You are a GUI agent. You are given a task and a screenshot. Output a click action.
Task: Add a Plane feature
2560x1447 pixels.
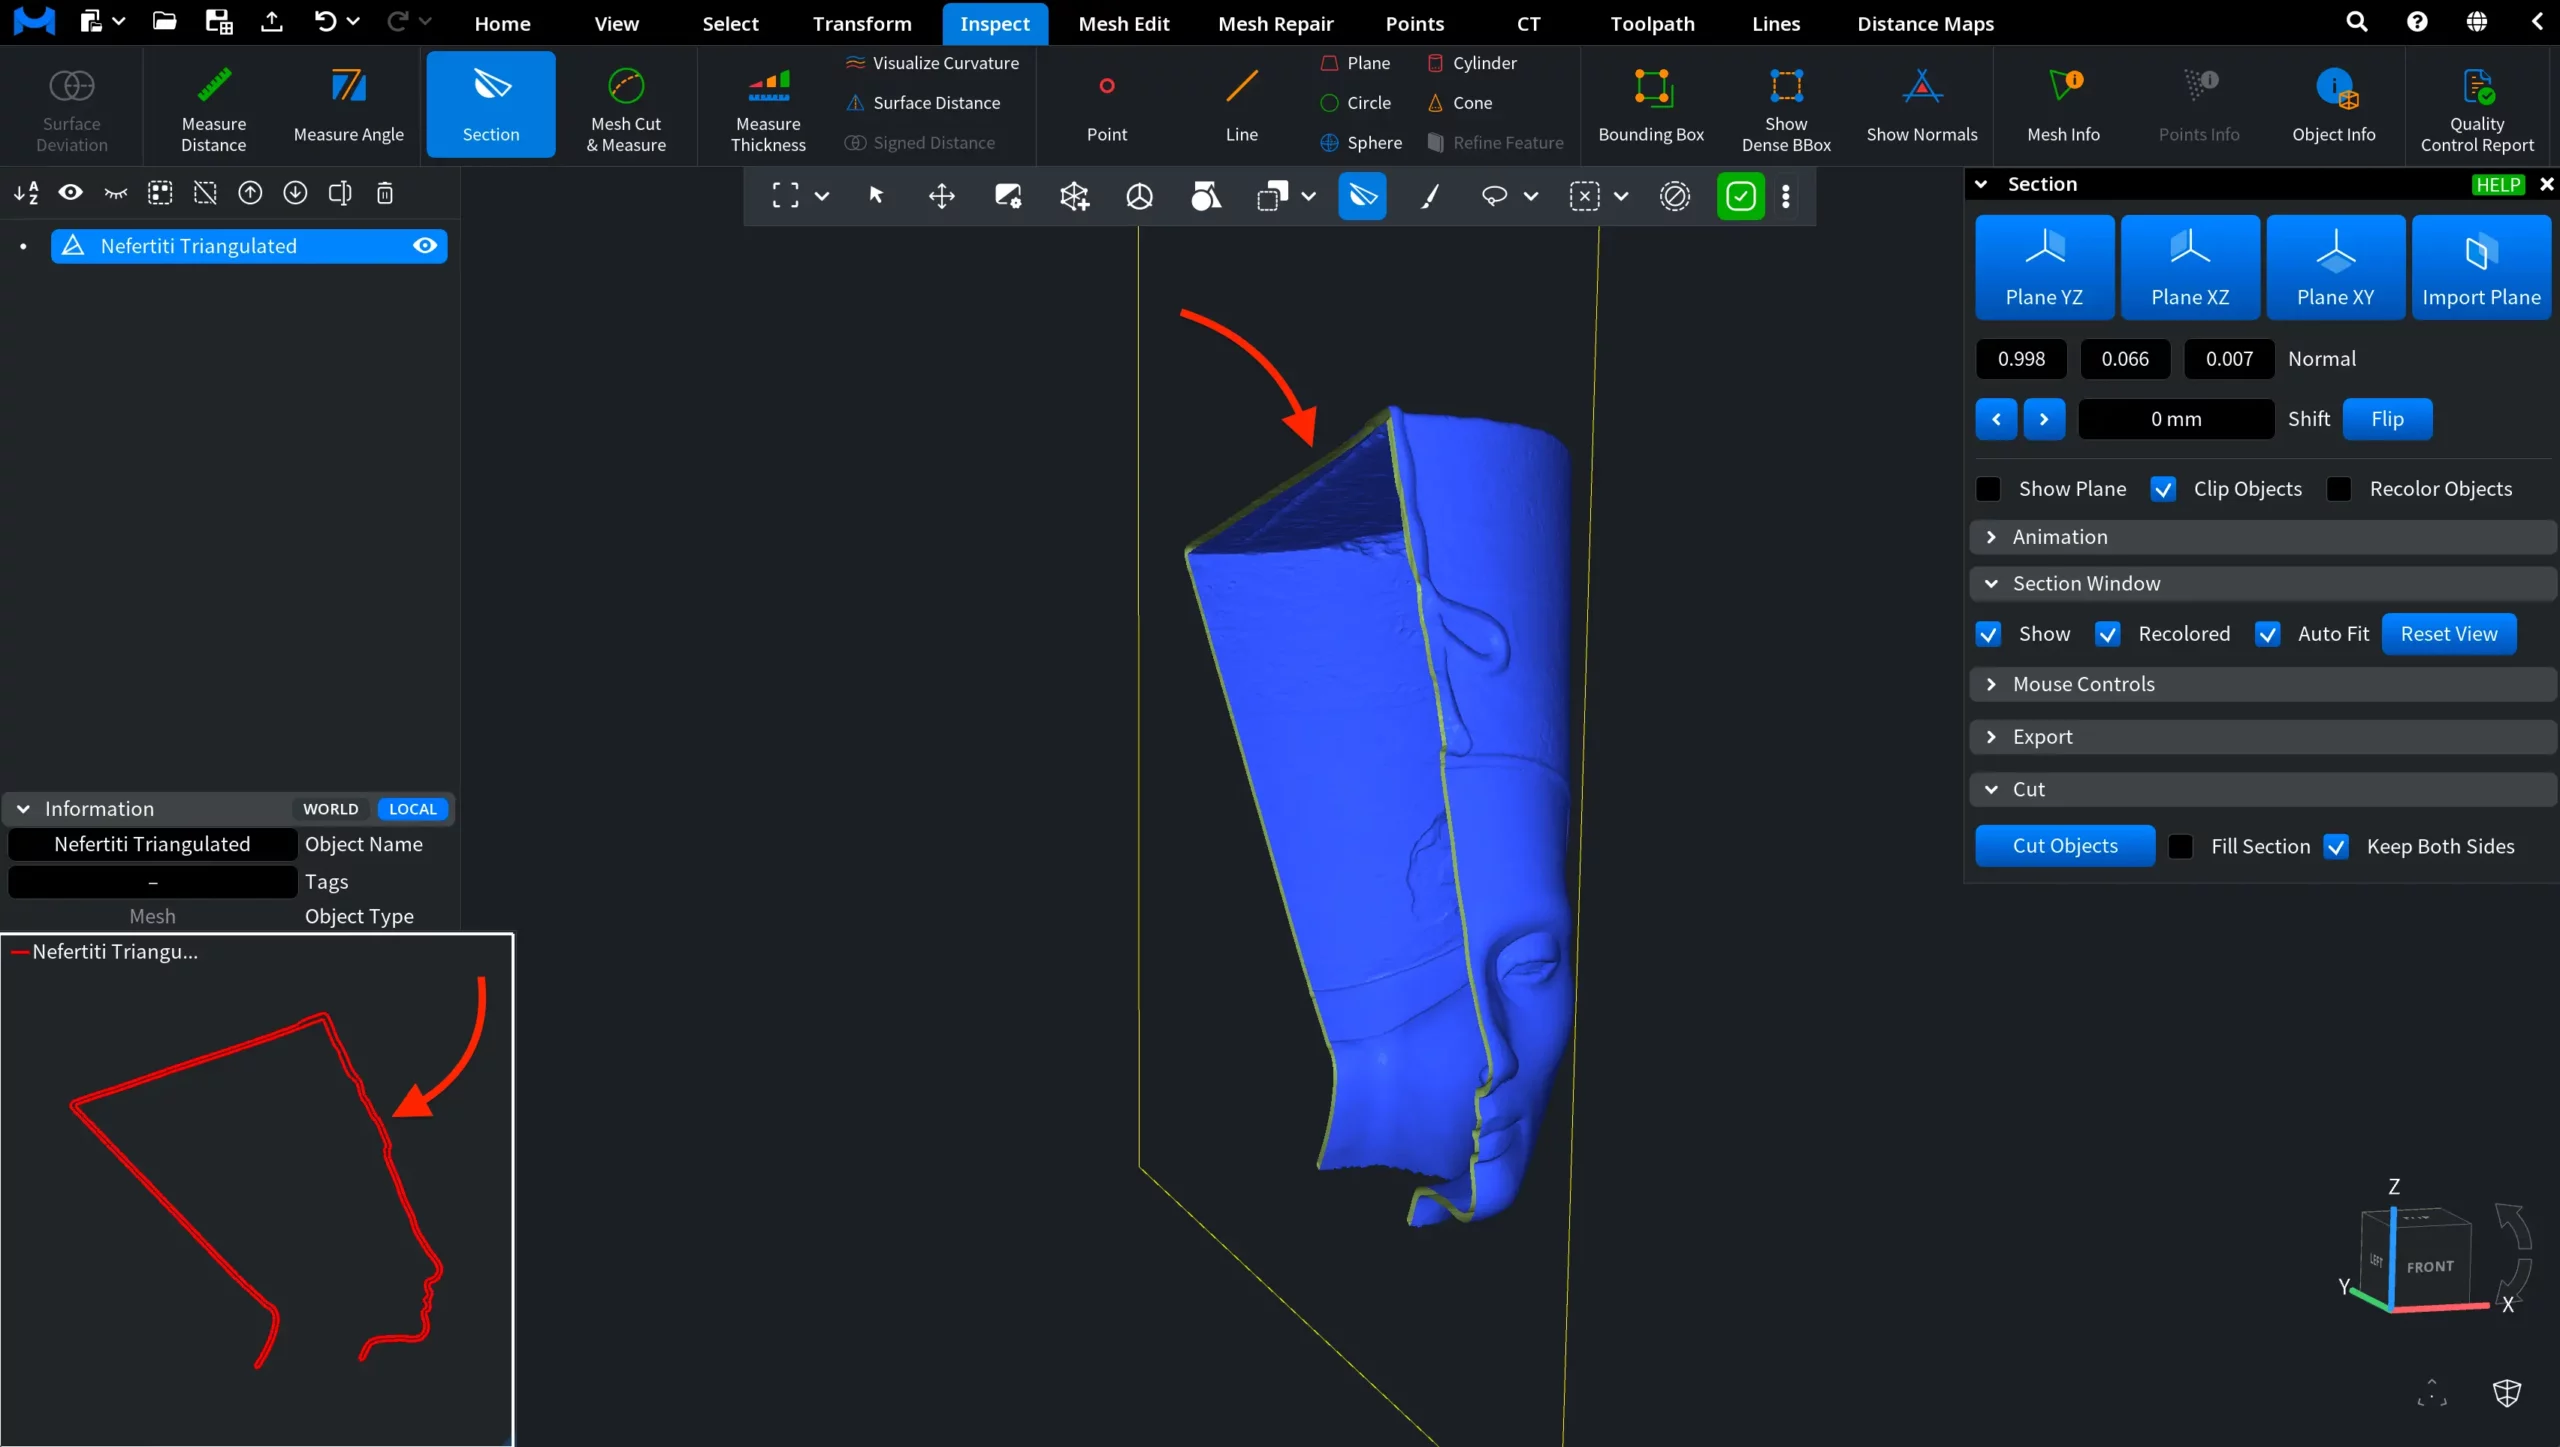(1356, 63)
